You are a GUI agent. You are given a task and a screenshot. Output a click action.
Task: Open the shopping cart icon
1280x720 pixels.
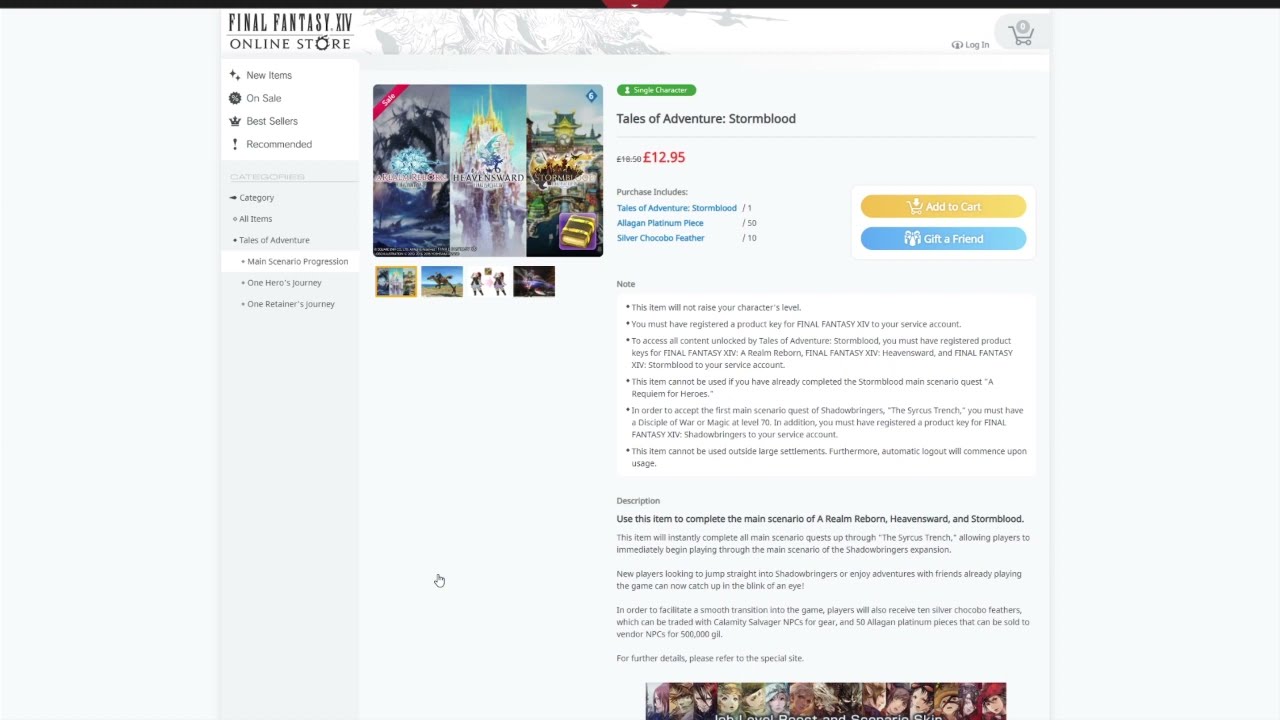point(1021,34)
